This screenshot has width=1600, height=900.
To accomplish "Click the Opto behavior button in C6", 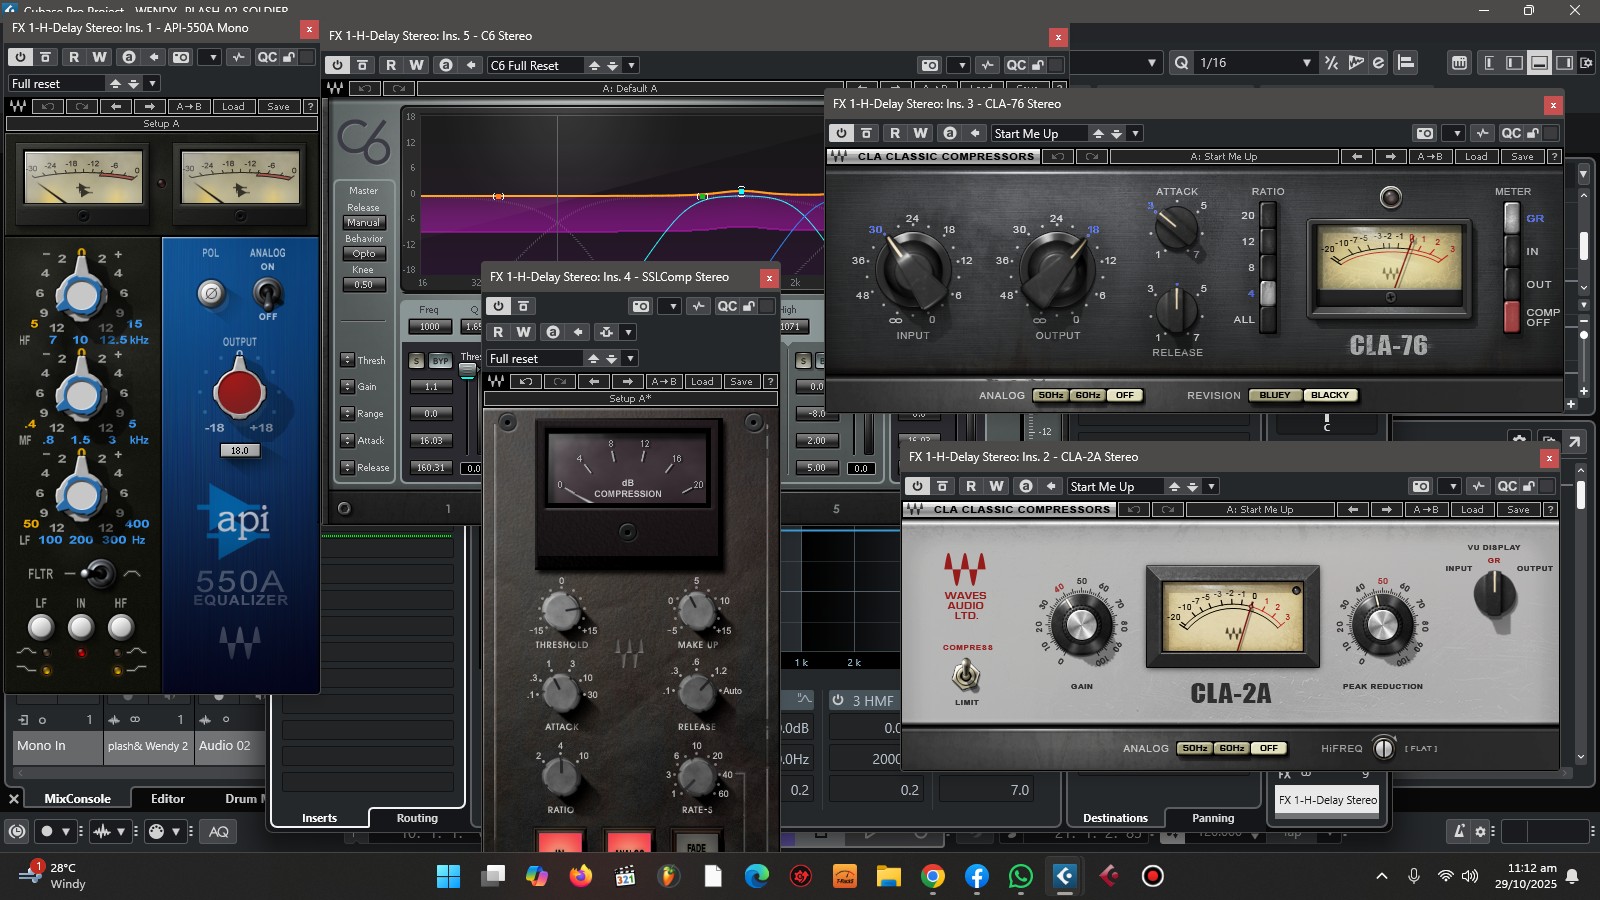I will (363, 254).
